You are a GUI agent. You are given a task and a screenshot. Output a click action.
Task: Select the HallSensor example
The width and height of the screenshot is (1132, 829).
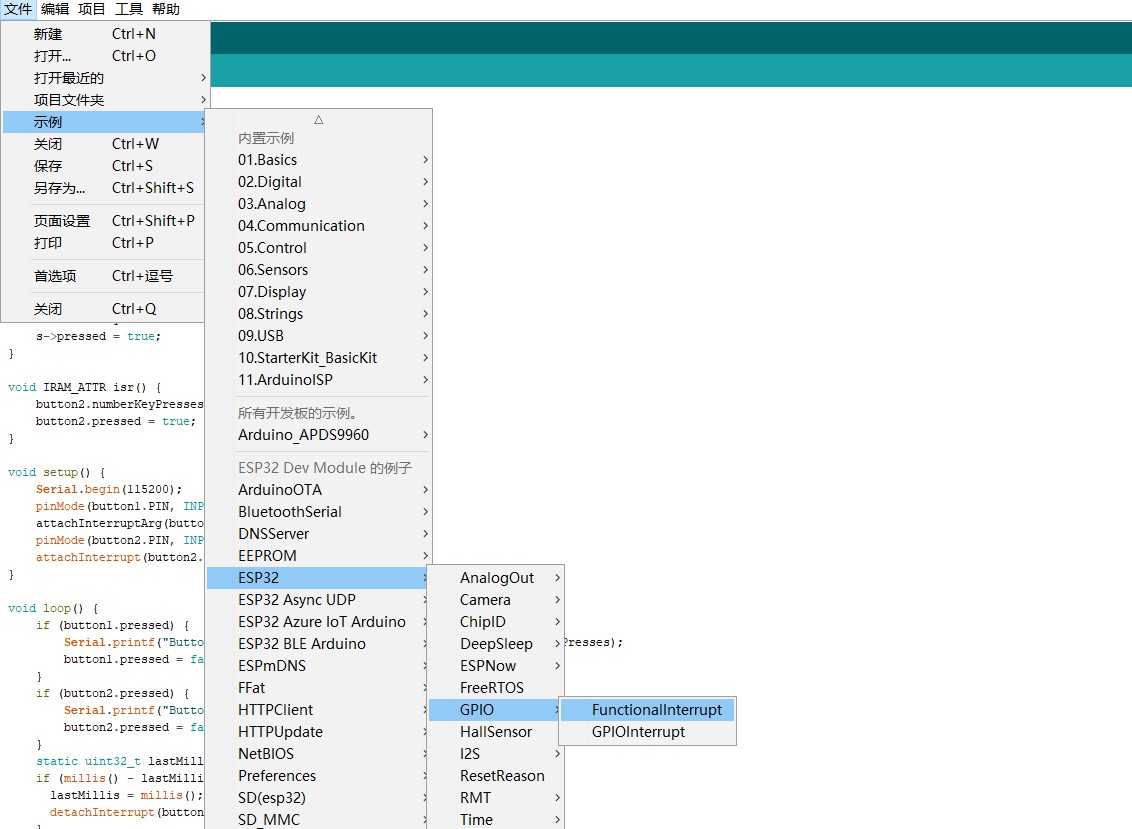(x=496, y=732)
